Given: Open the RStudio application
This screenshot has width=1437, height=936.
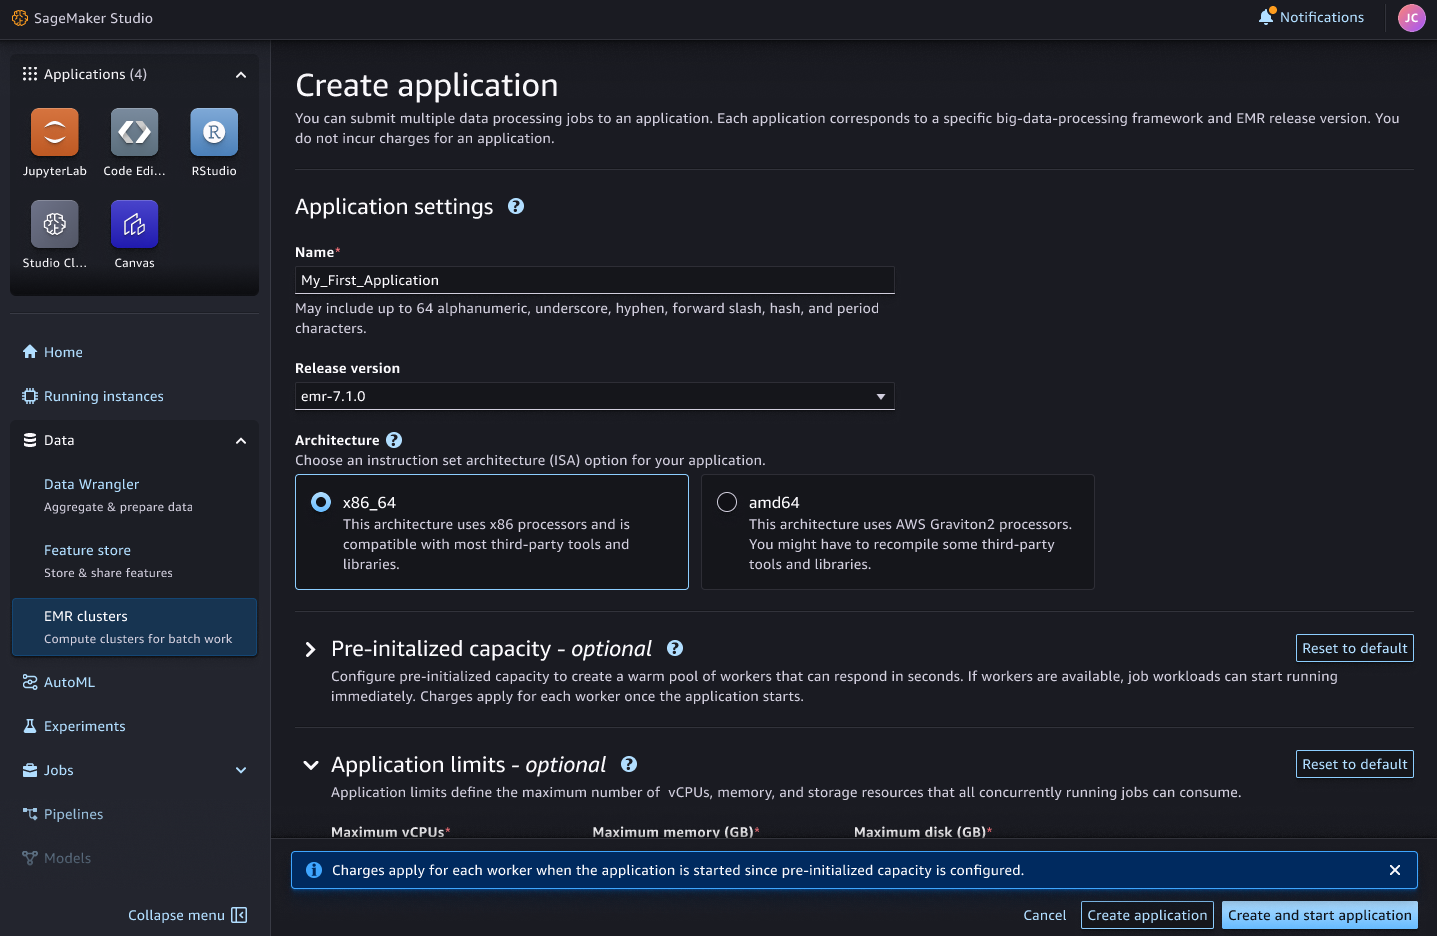Looking at the screenshot, I should point(213,131).
